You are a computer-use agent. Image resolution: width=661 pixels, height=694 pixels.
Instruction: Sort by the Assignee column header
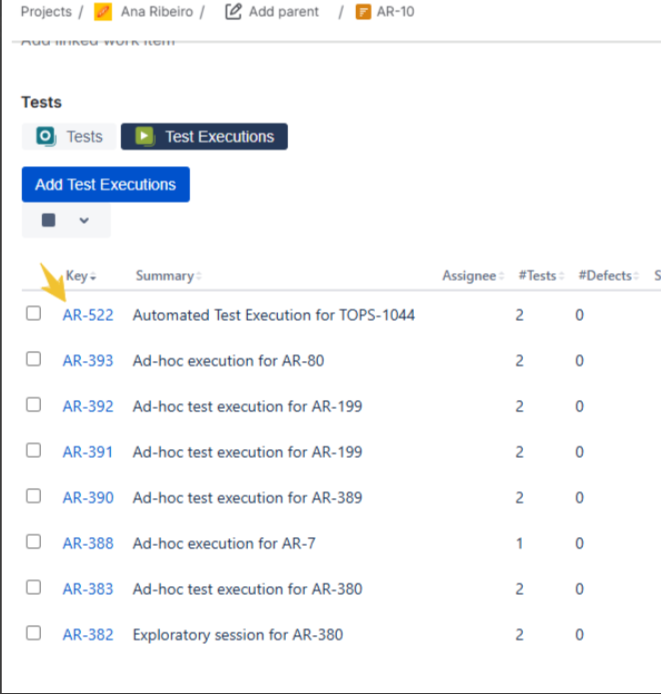[469, 276]
